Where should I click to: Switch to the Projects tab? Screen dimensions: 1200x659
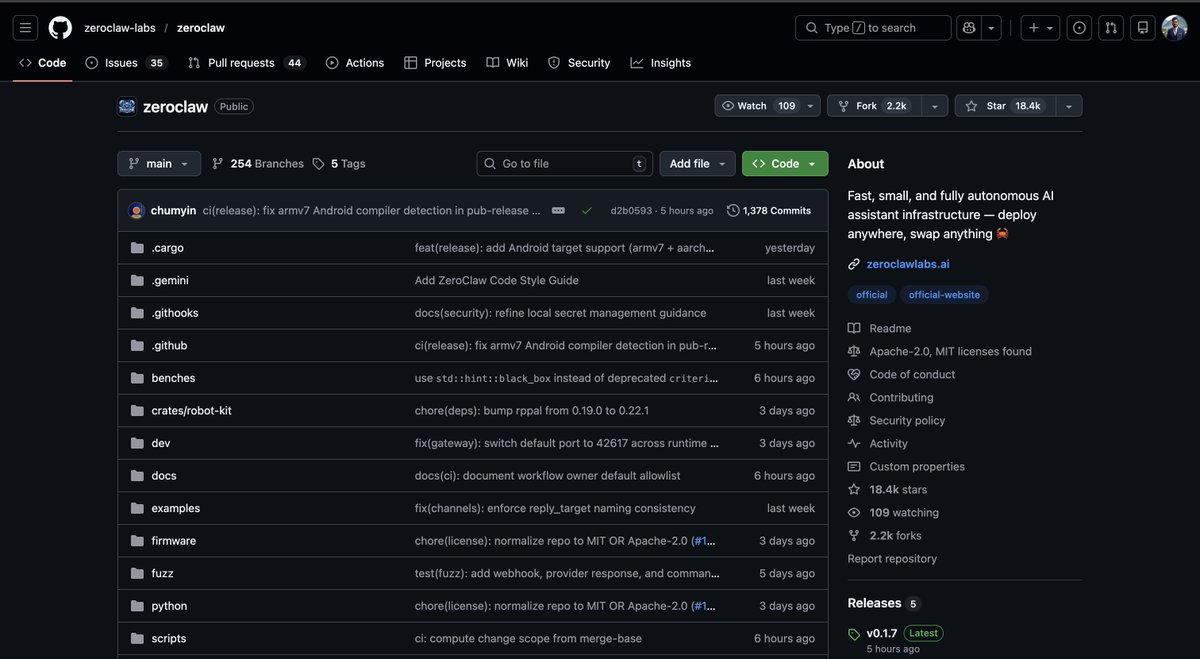tap(435, 63)
